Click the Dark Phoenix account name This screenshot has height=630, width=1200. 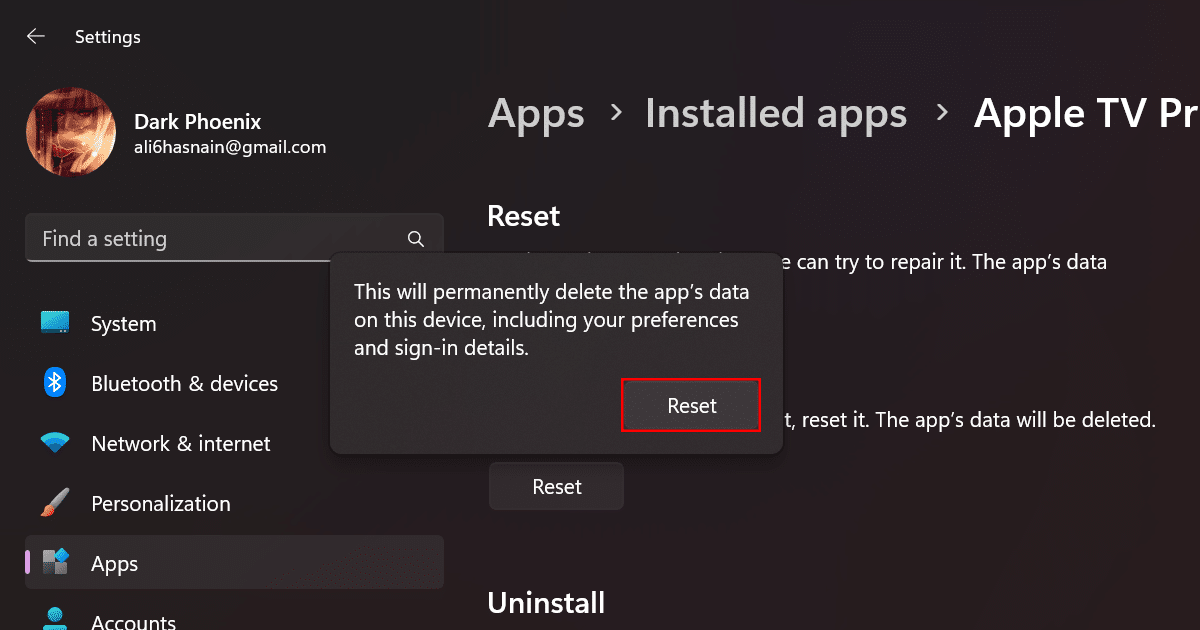point(197,122)
